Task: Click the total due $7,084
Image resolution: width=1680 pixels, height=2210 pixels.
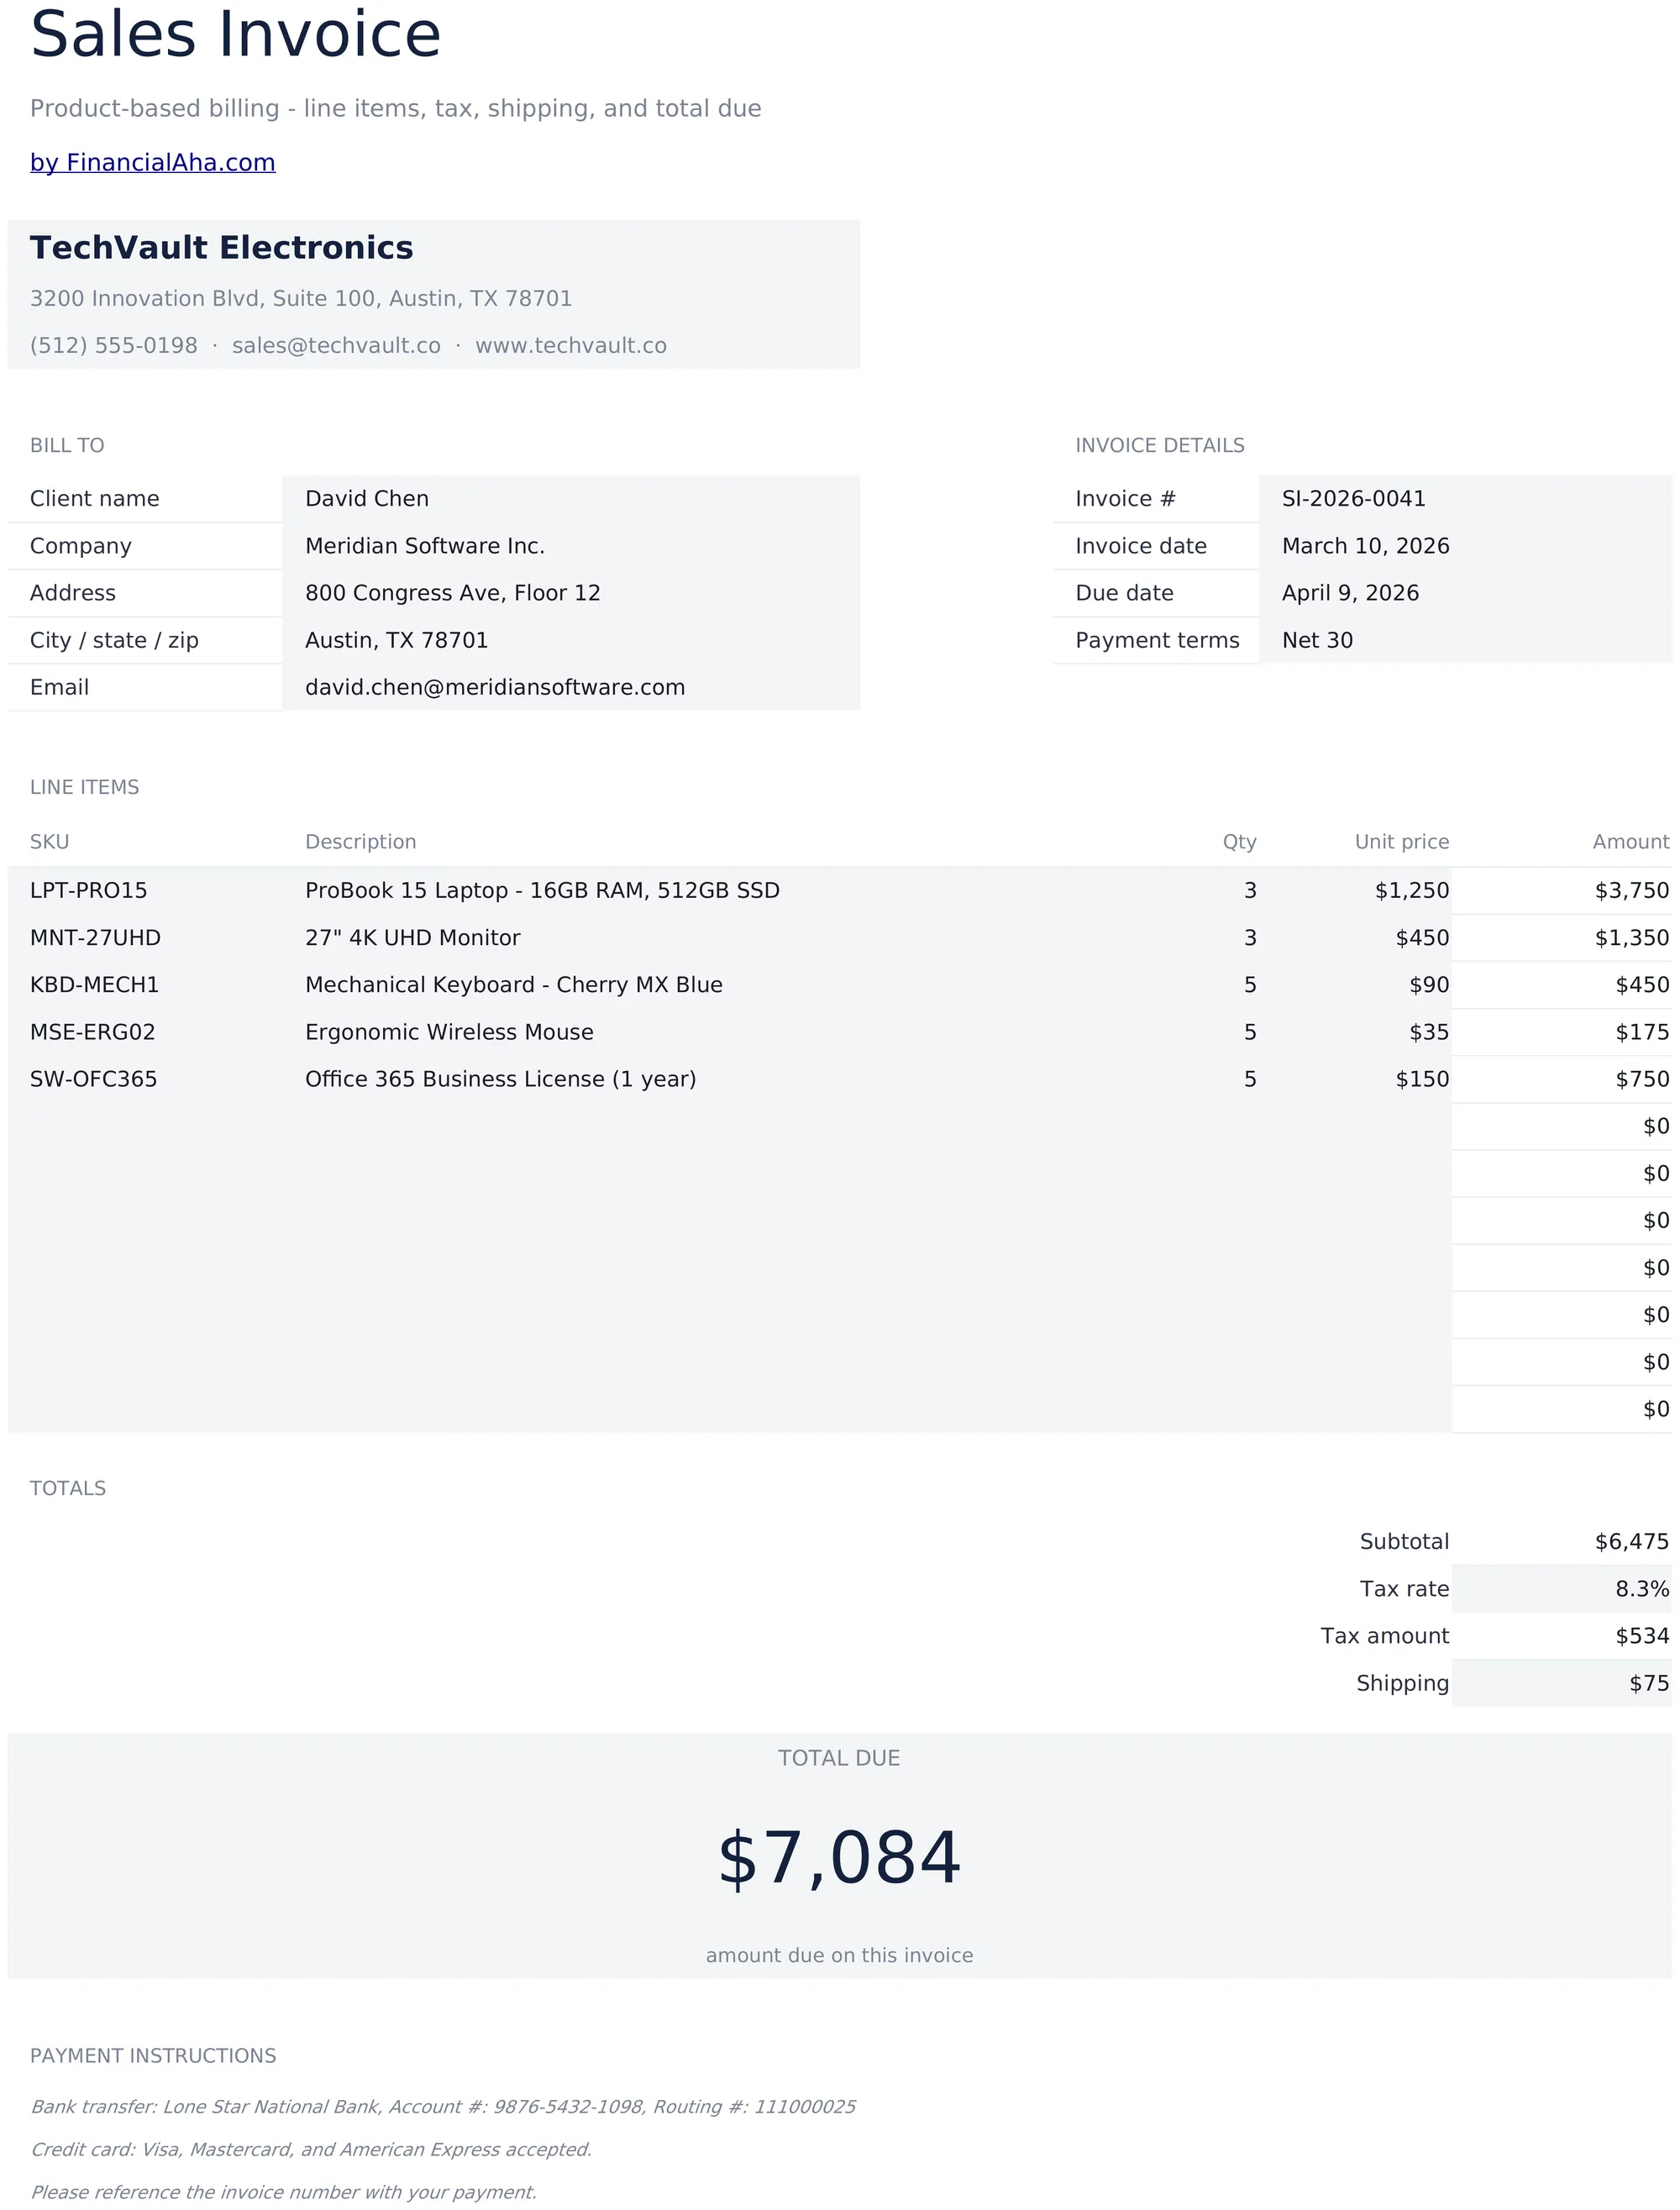Action: [840, 1859]
